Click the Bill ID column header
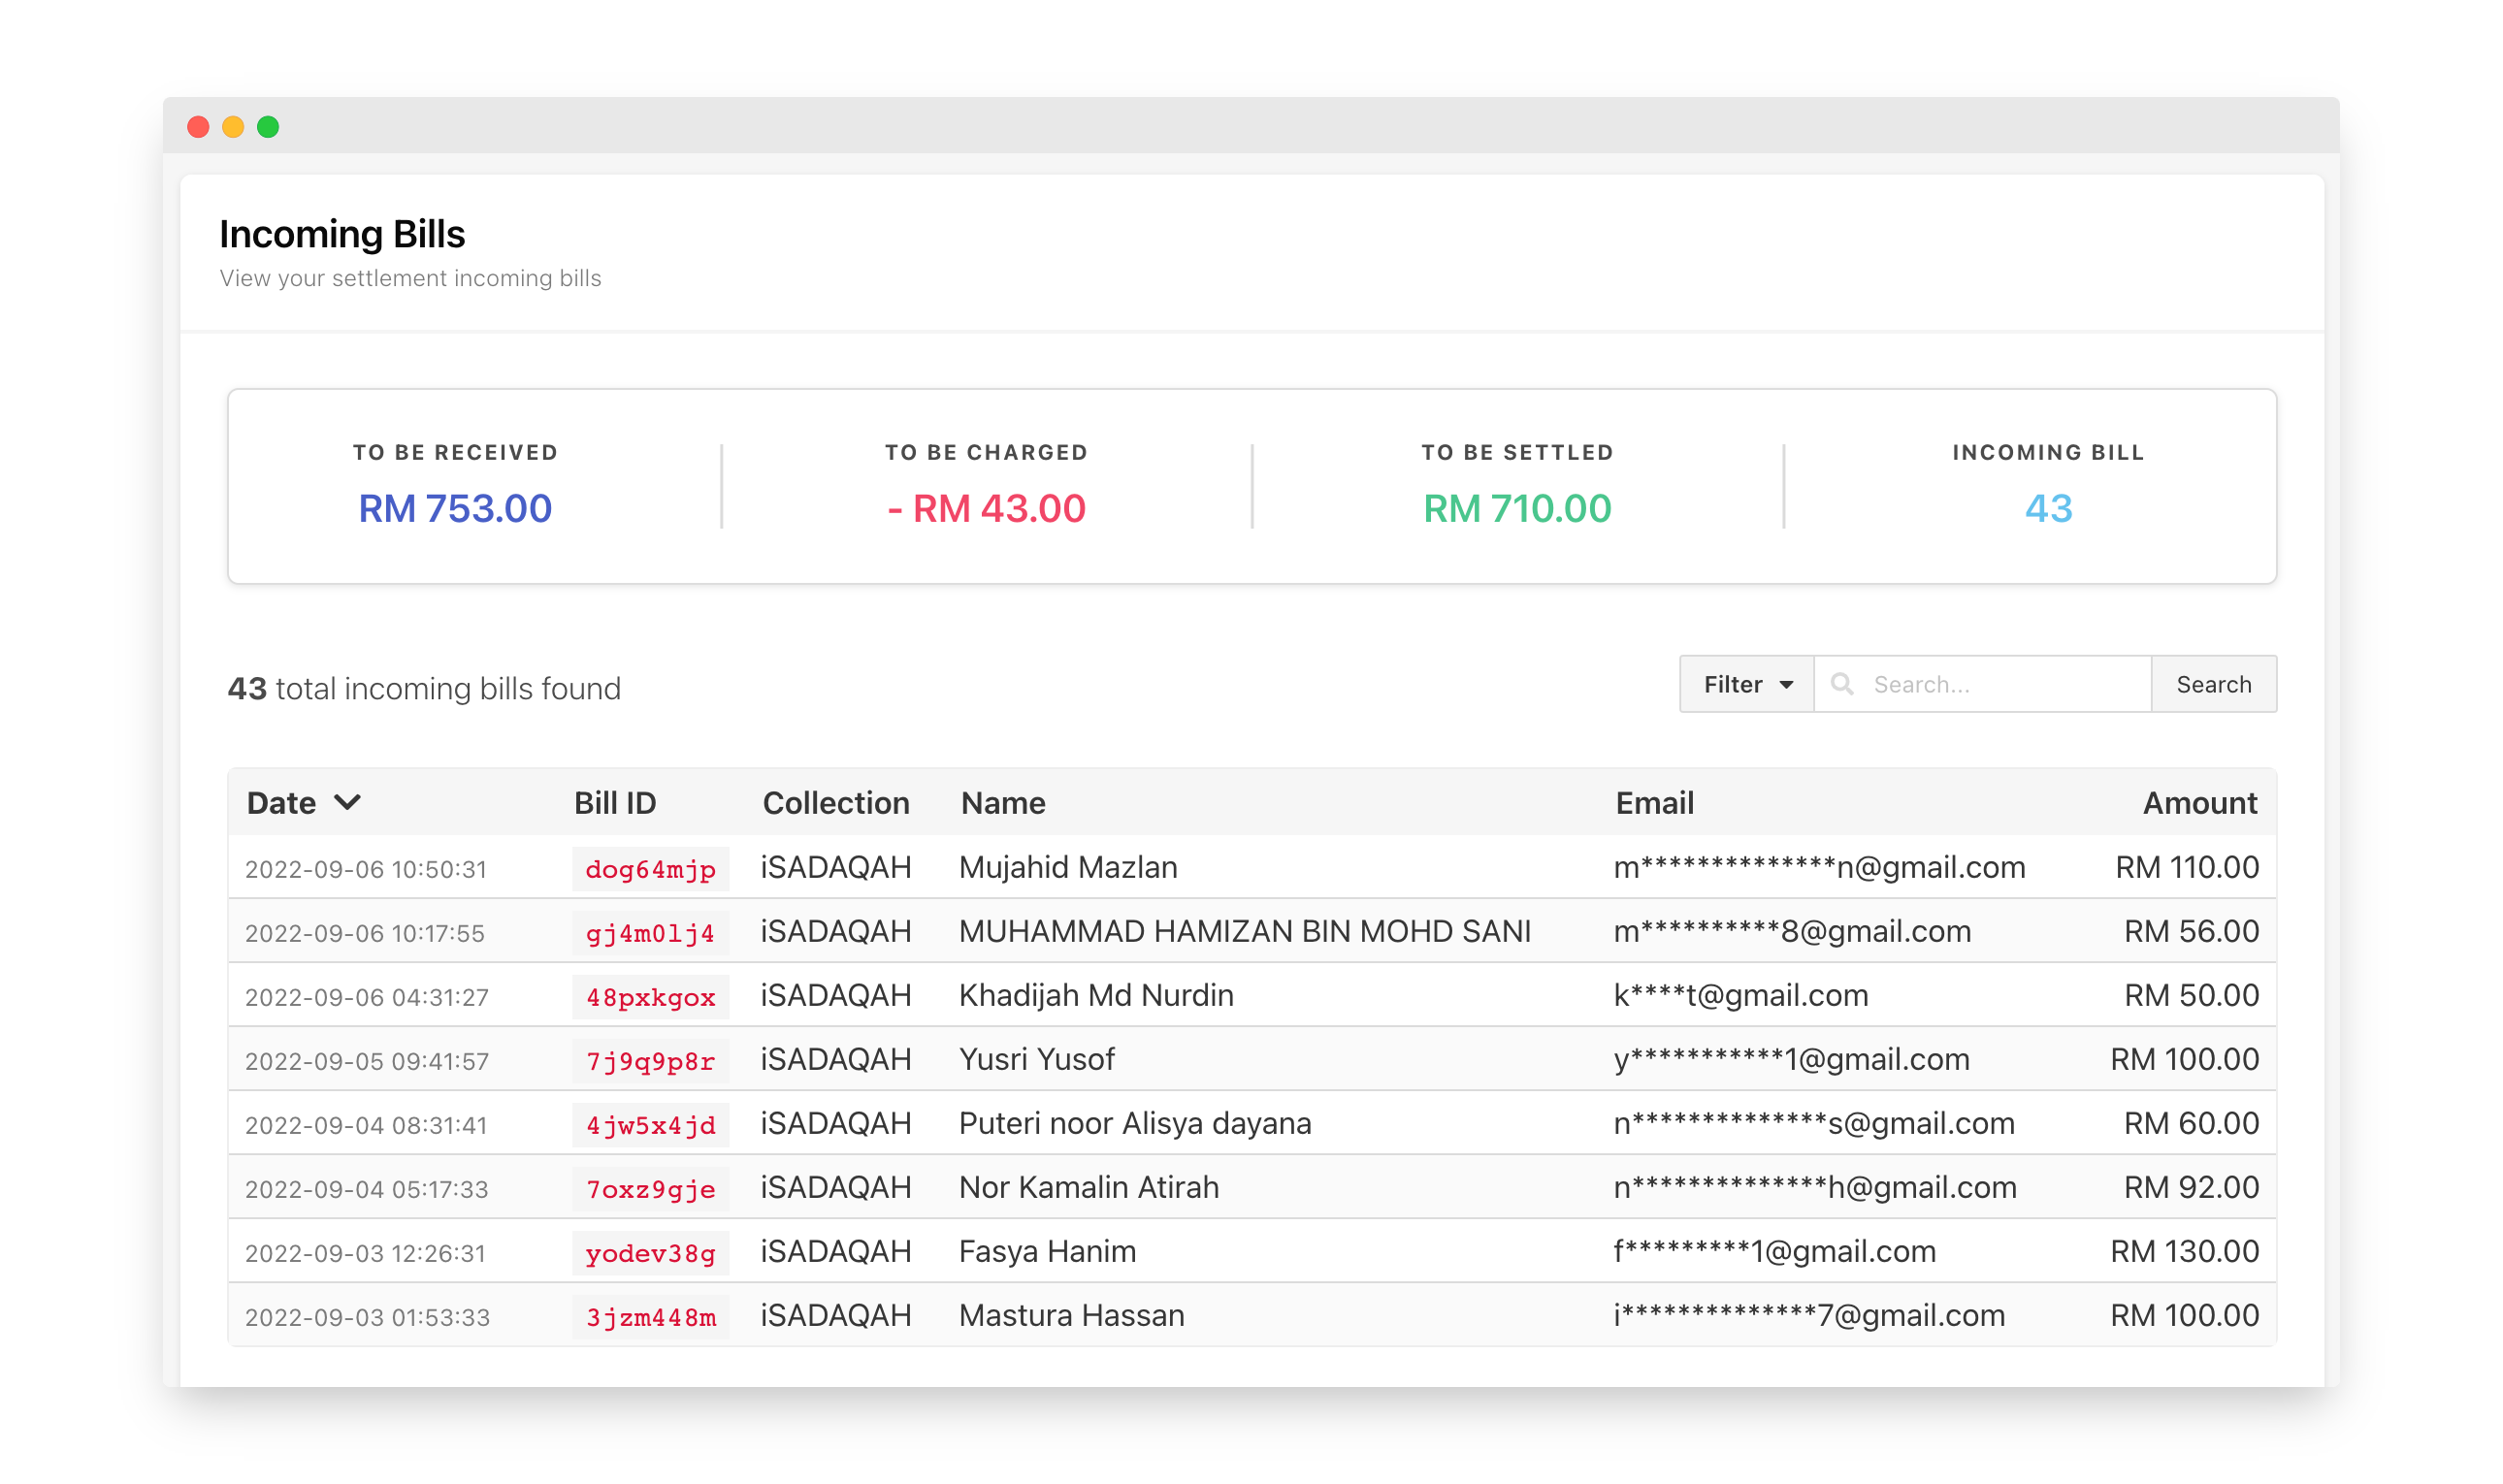The height and width of the screenshot is (1484, 2503). click(x=615, y=802)
